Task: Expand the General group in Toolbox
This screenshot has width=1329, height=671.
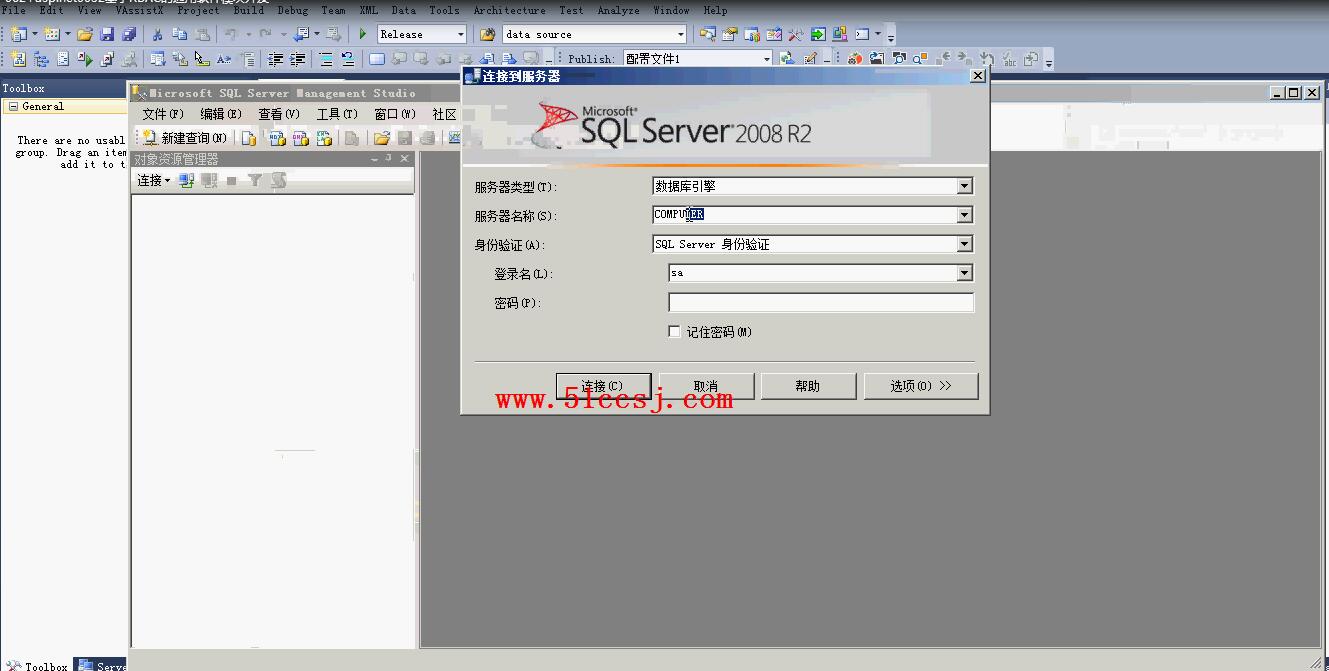Action: (x=13, y=106)
